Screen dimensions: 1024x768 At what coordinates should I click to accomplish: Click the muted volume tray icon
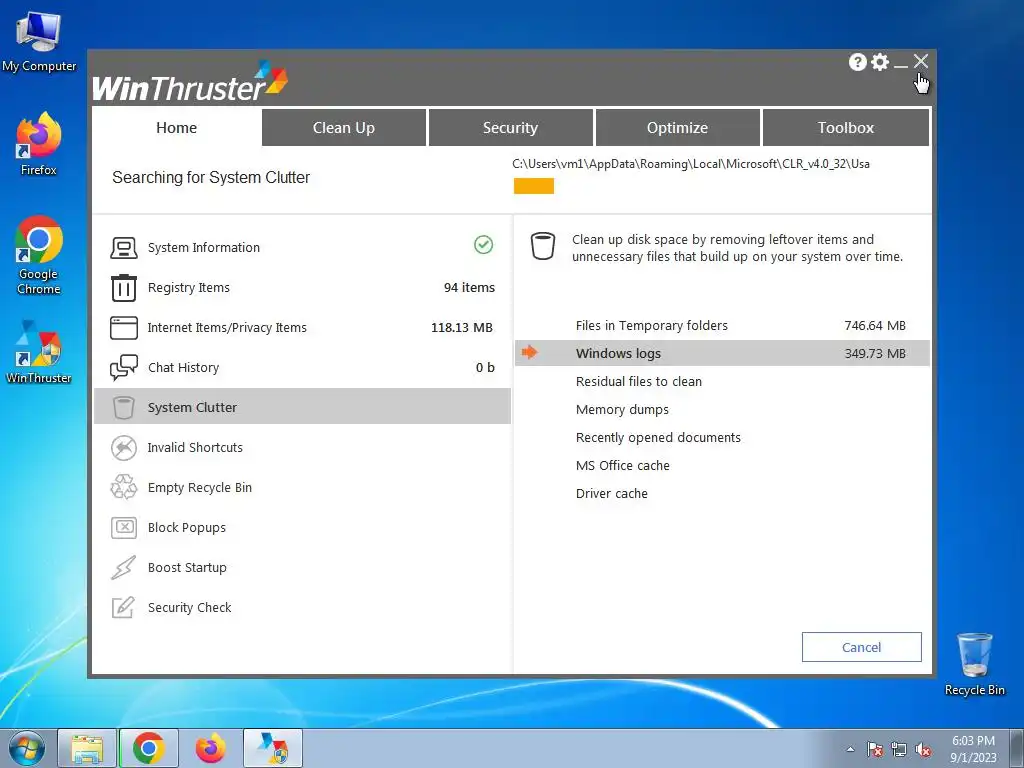tap(923, 749)
